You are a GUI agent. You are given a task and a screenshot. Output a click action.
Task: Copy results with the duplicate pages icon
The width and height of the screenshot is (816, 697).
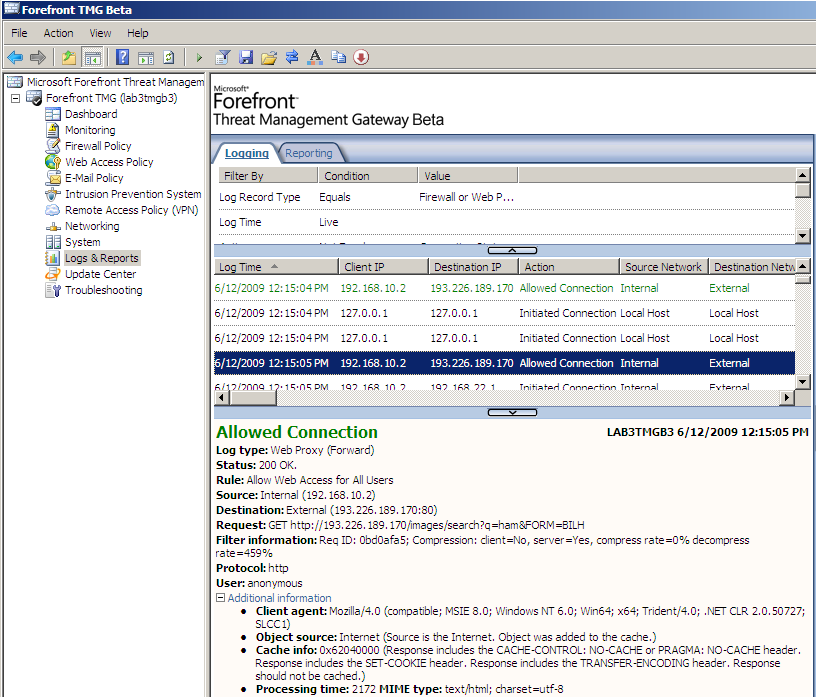[338, 57]
